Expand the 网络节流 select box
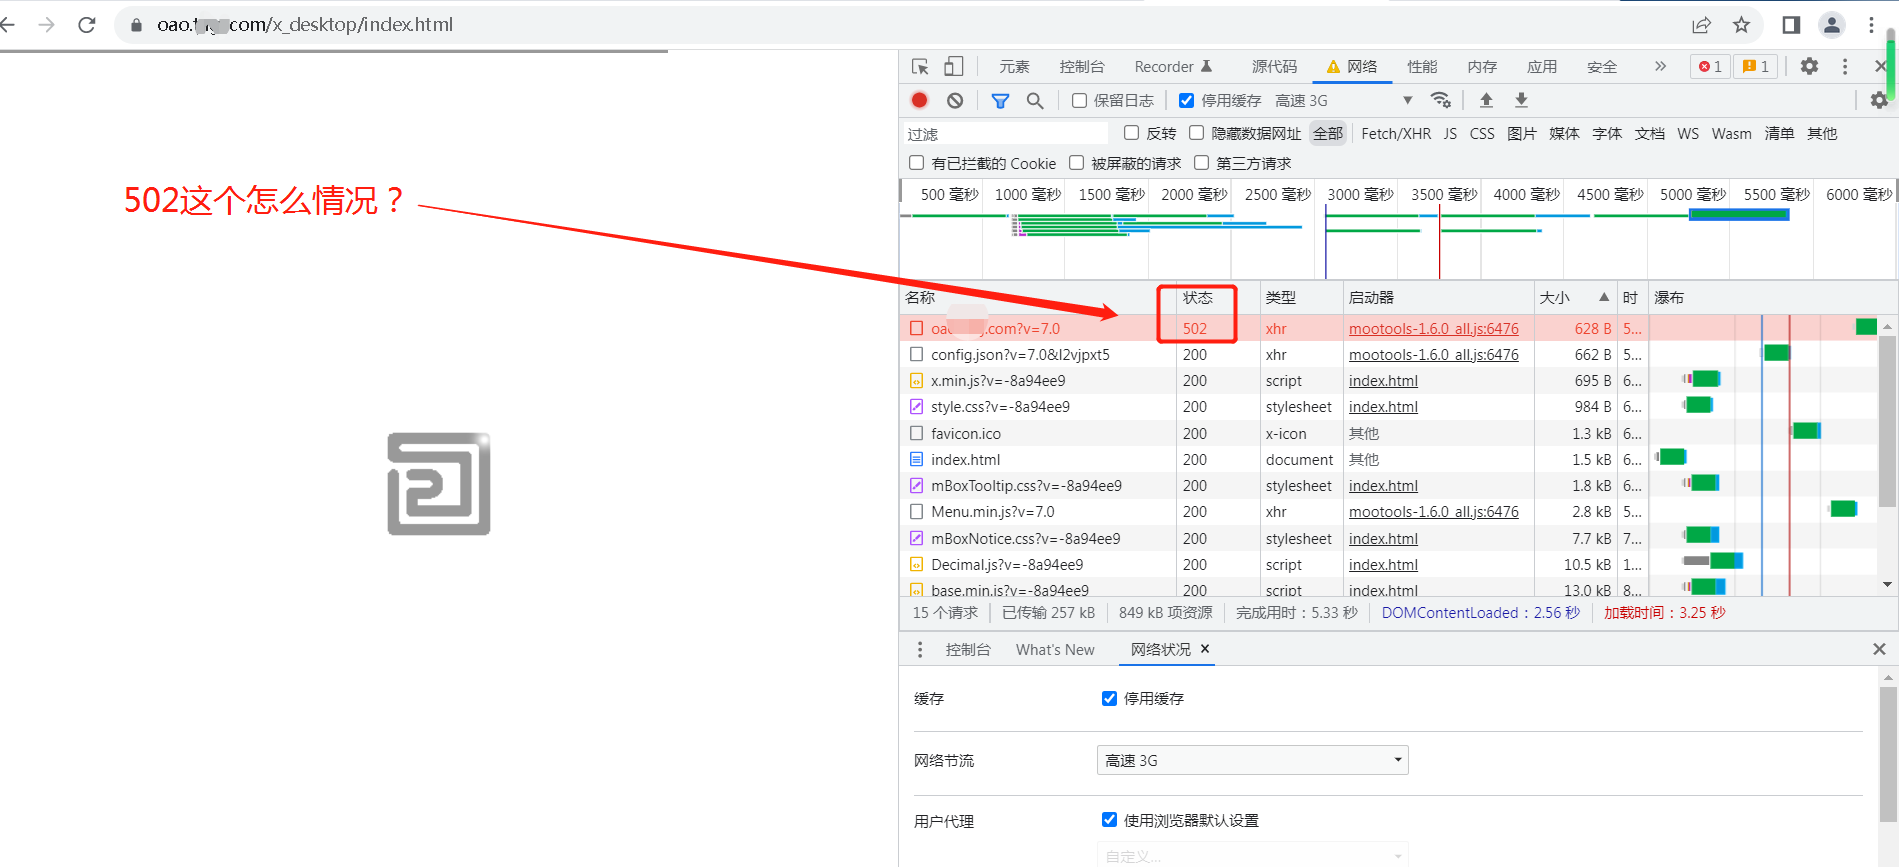Screen dimensions: 1899x867 [1252, 760]
